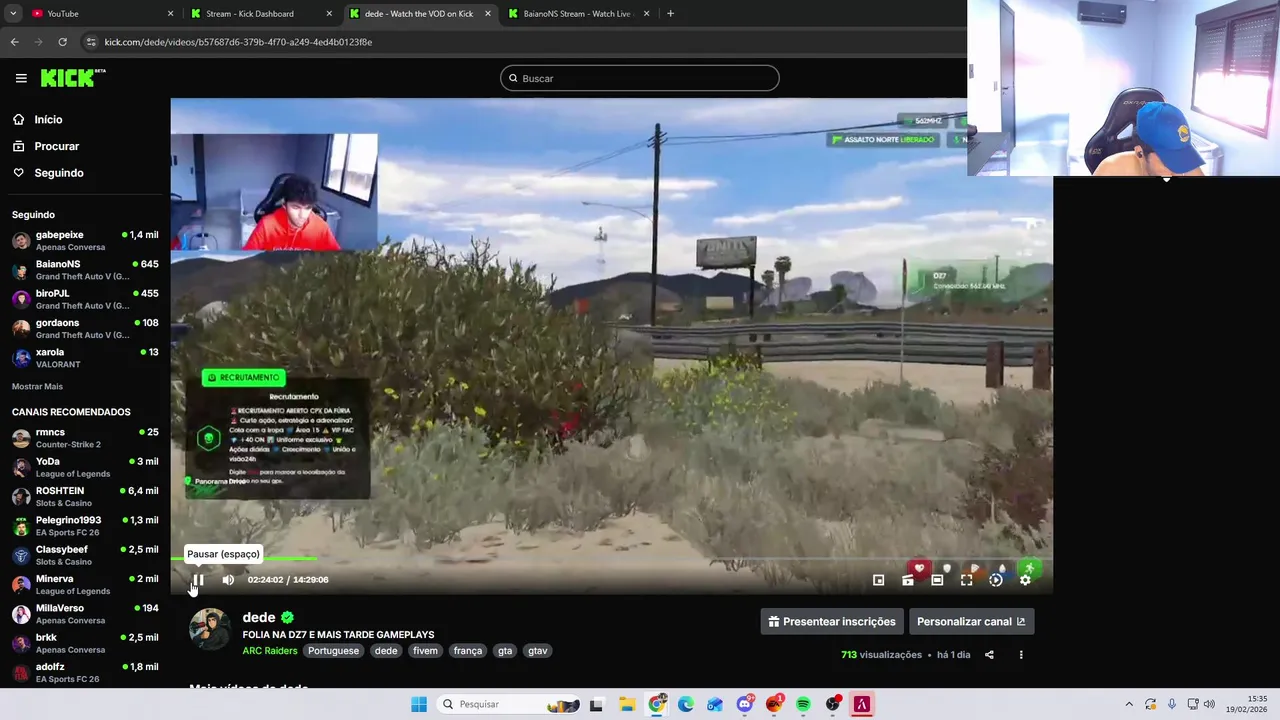Open Microsoft Edge from the taskbar
This screenshot has height=720, width=1280.
click(x=686, y=704)
